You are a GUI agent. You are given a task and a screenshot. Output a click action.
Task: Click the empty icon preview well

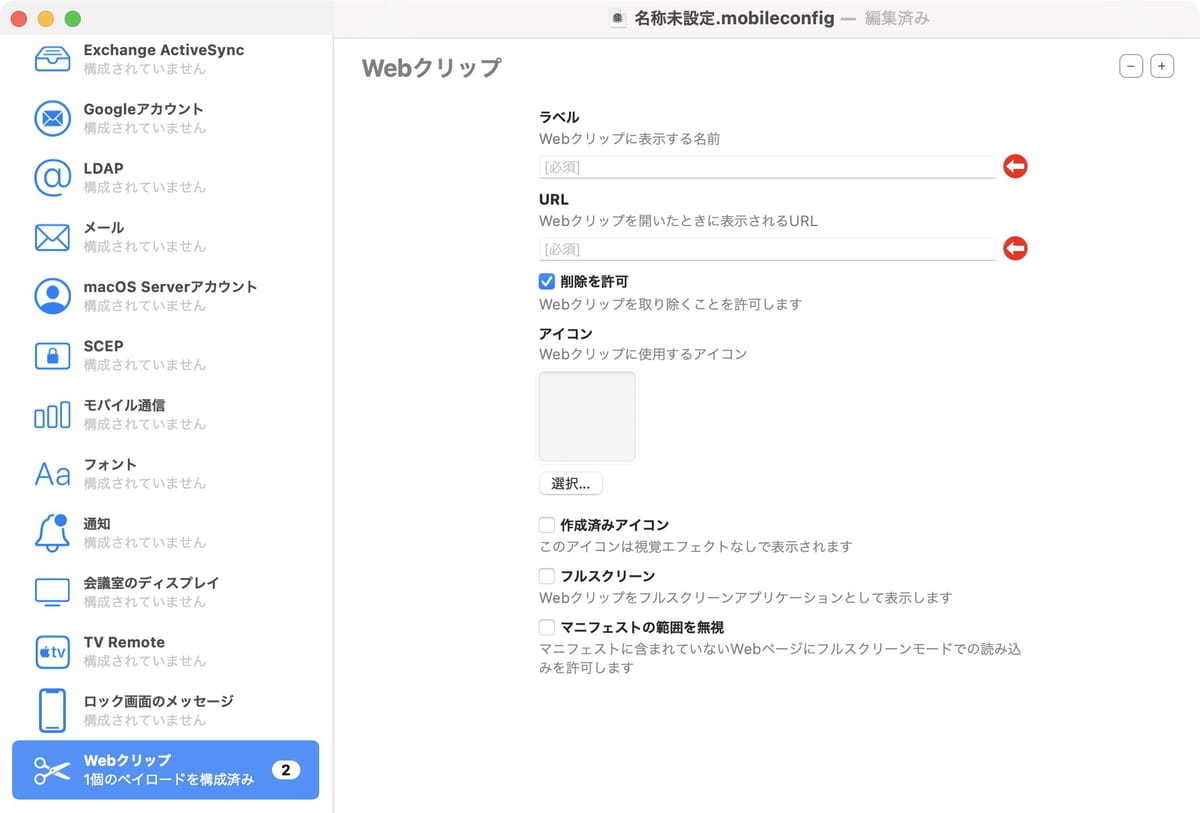(587, 417)
